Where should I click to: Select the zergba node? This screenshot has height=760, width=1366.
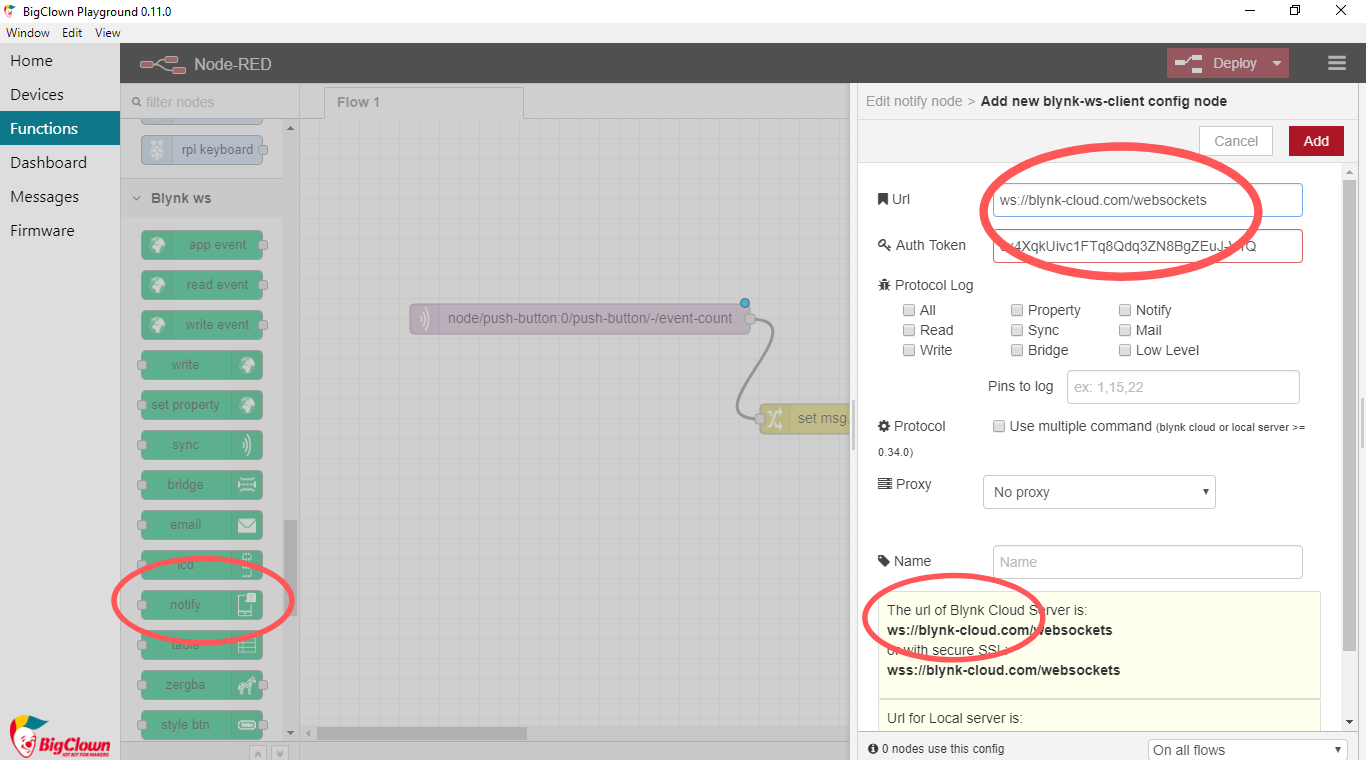[x=202, y=685]
